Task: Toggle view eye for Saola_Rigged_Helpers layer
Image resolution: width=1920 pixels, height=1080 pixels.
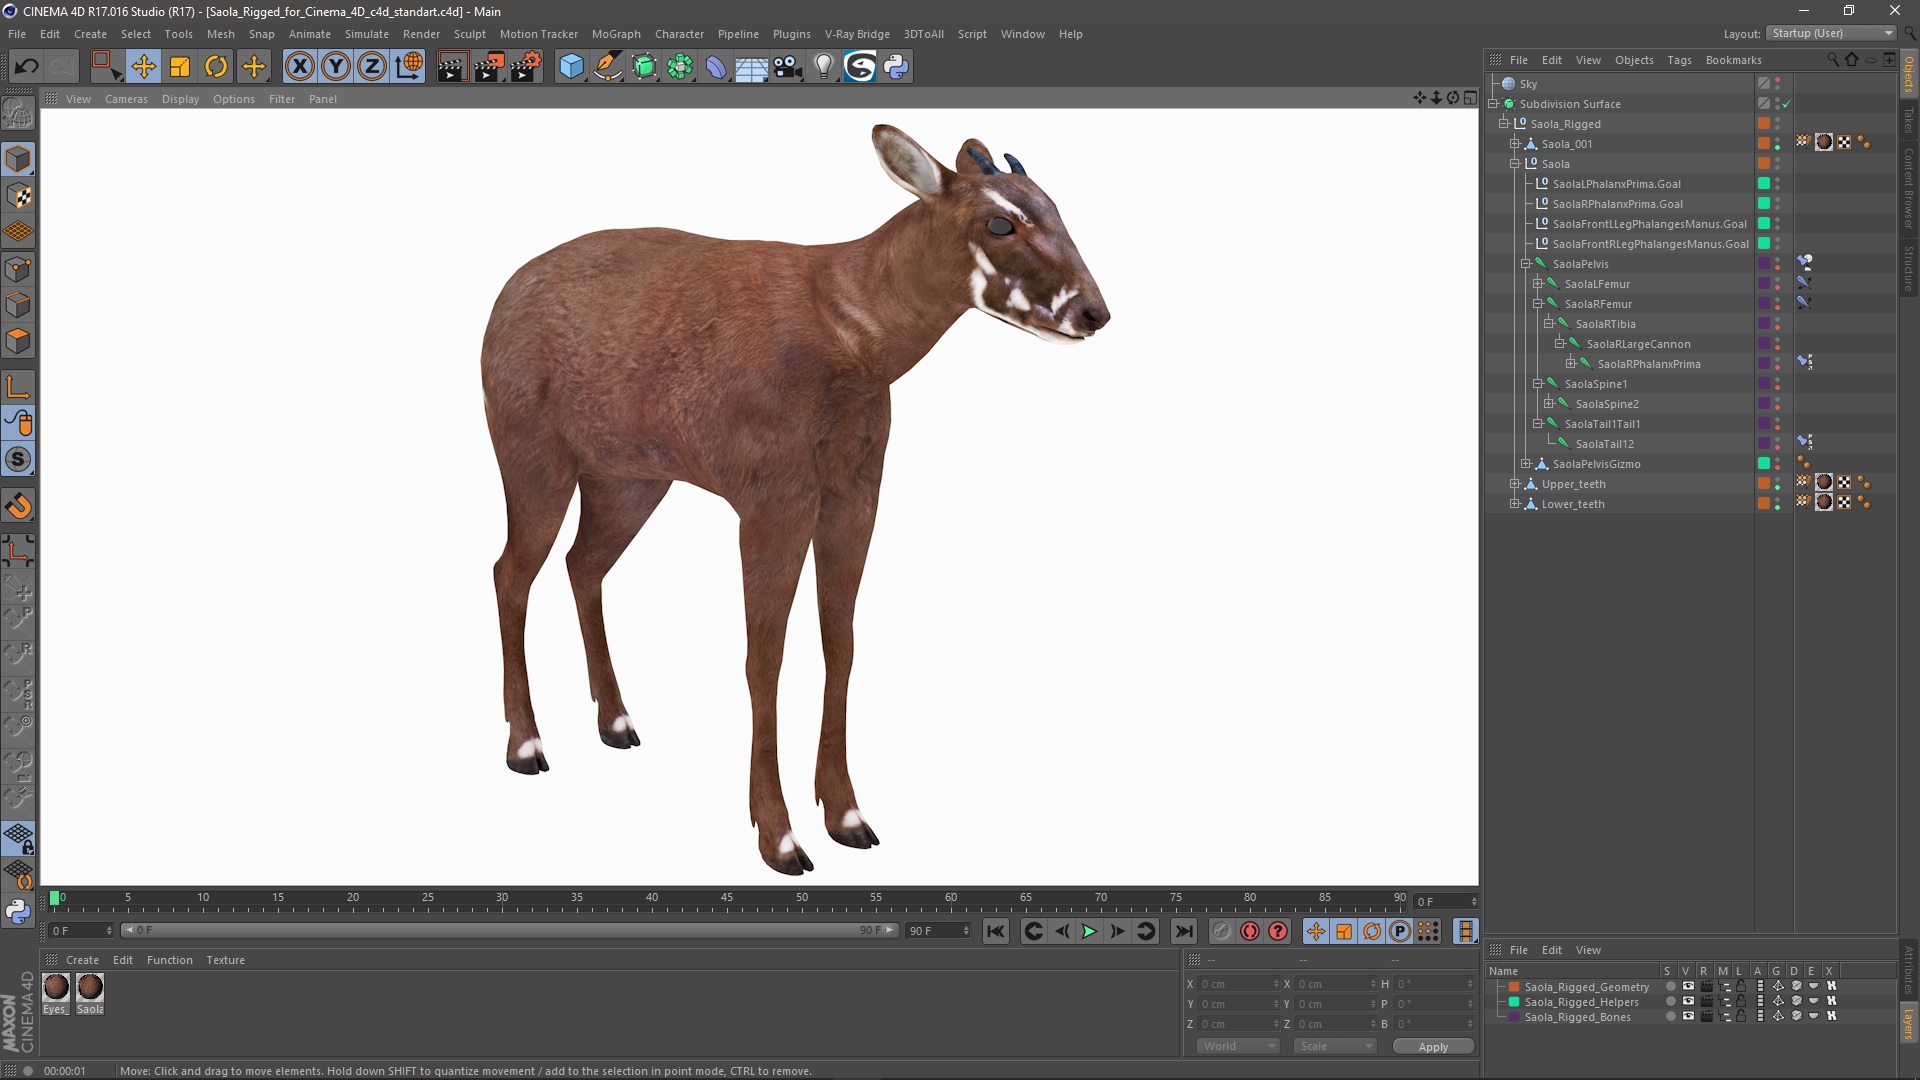Action: pyautogui.click(x=1688, y=1001)
